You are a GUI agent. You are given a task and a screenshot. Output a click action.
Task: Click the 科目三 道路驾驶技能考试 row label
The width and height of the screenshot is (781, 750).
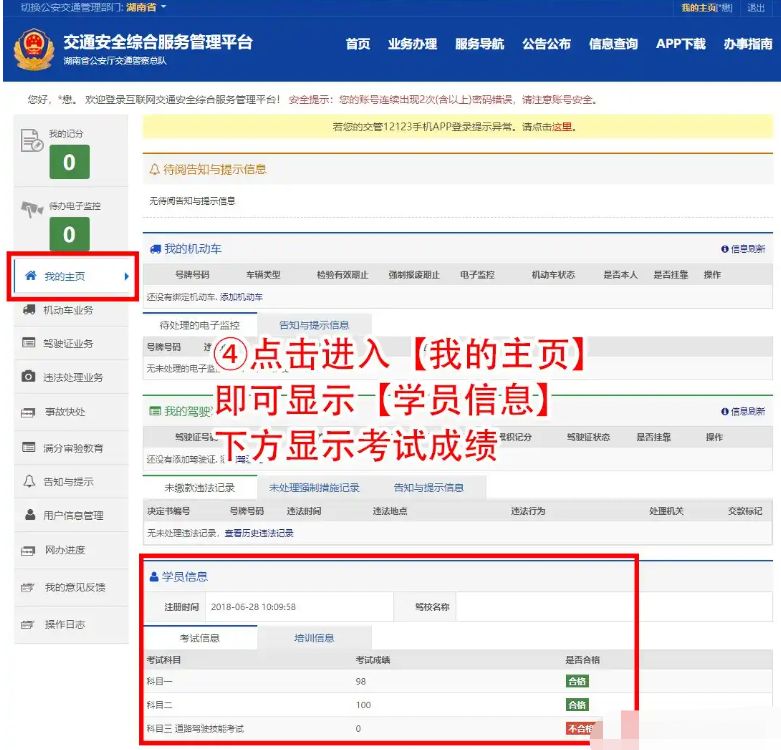coord(195,729)
